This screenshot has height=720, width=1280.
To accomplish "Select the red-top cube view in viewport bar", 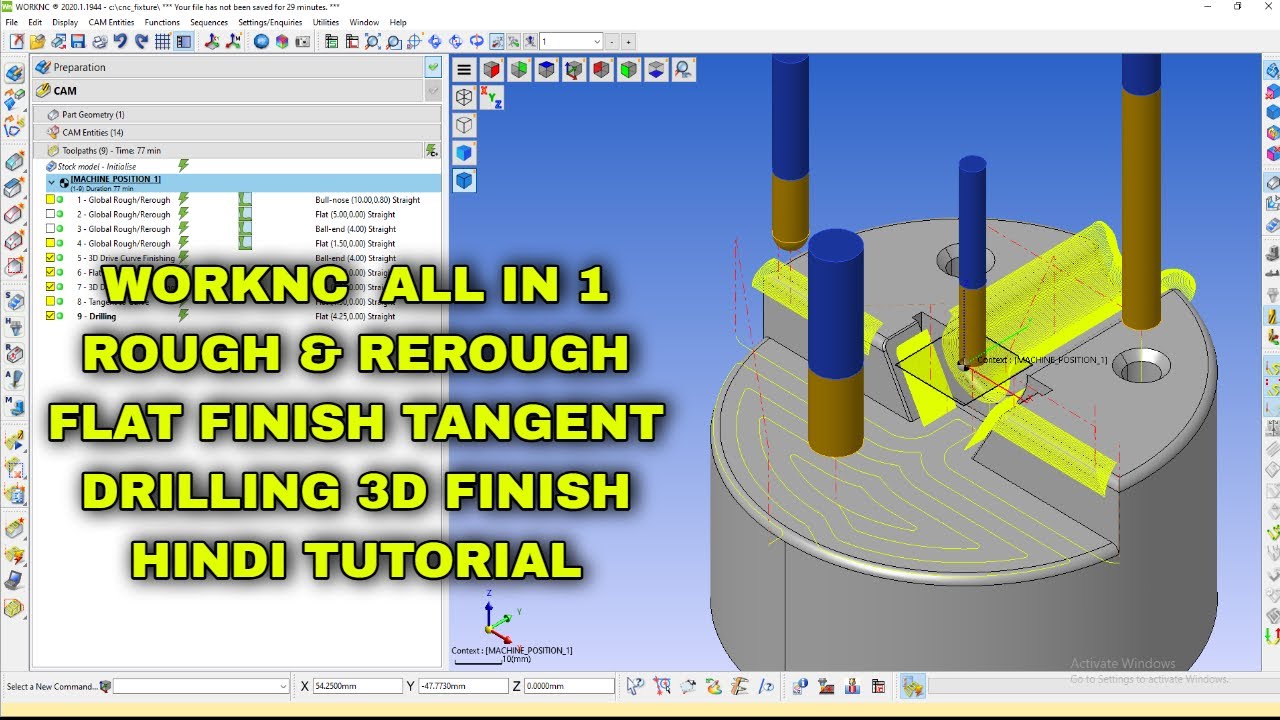I will (491, 70).
